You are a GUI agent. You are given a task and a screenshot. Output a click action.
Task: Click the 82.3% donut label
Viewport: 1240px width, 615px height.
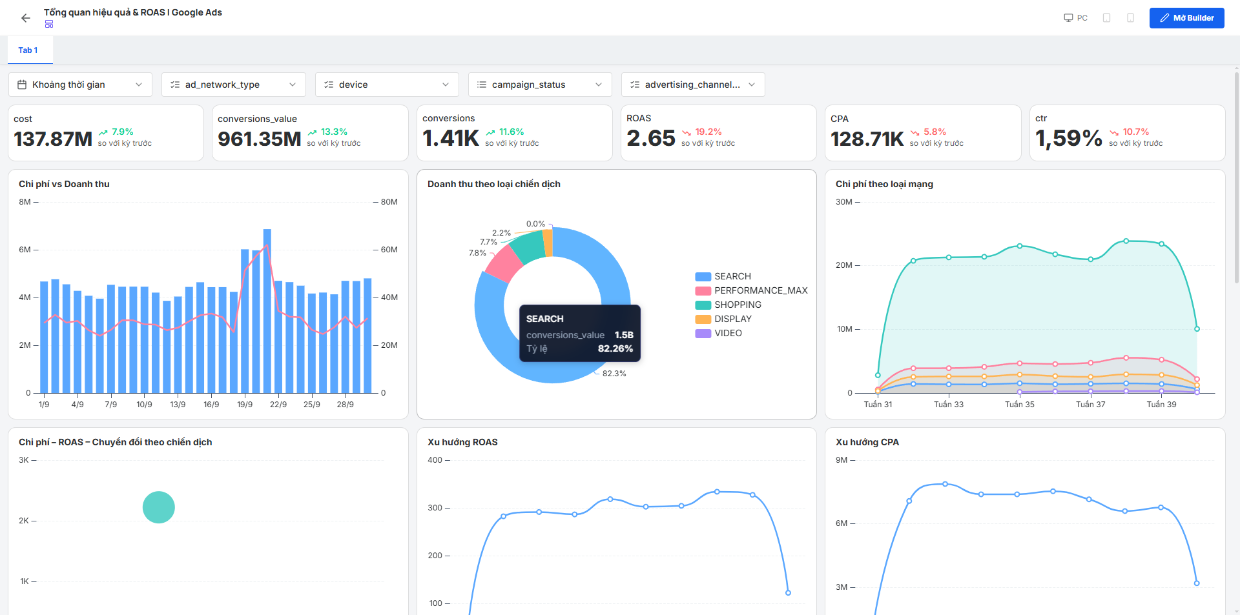pyautogui.click(x=614, y=373)
